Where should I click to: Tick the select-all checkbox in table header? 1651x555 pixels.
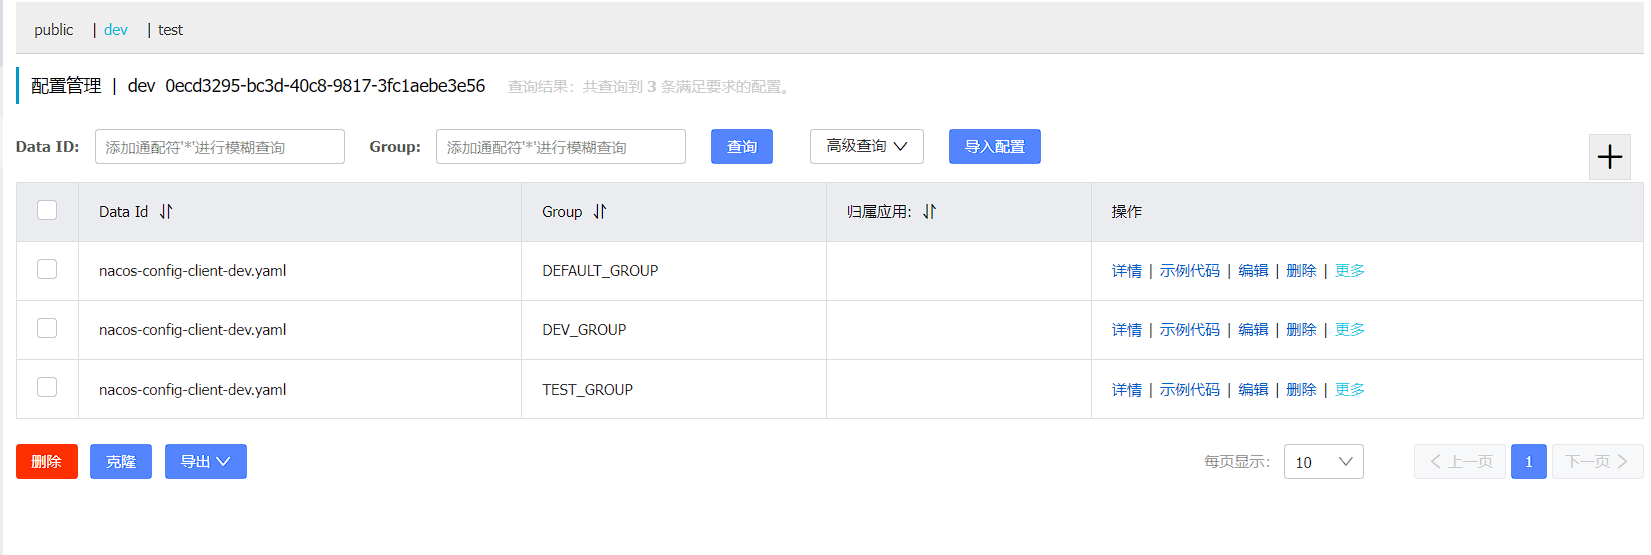(47, 210)
